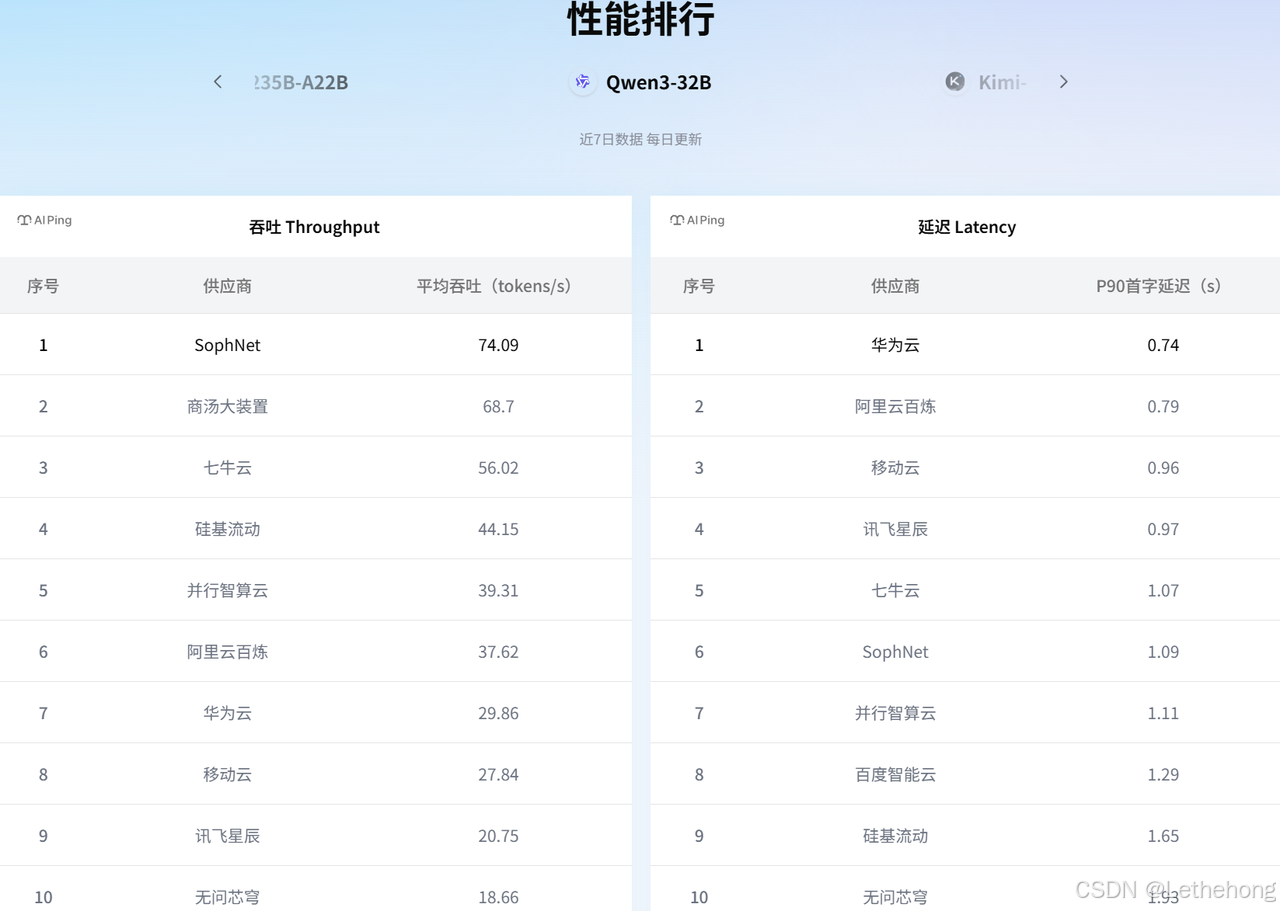This screenshot has height=911, width=1280.
Task: Click the 37.62 throughput value
Action: click(x=498, y=652)
